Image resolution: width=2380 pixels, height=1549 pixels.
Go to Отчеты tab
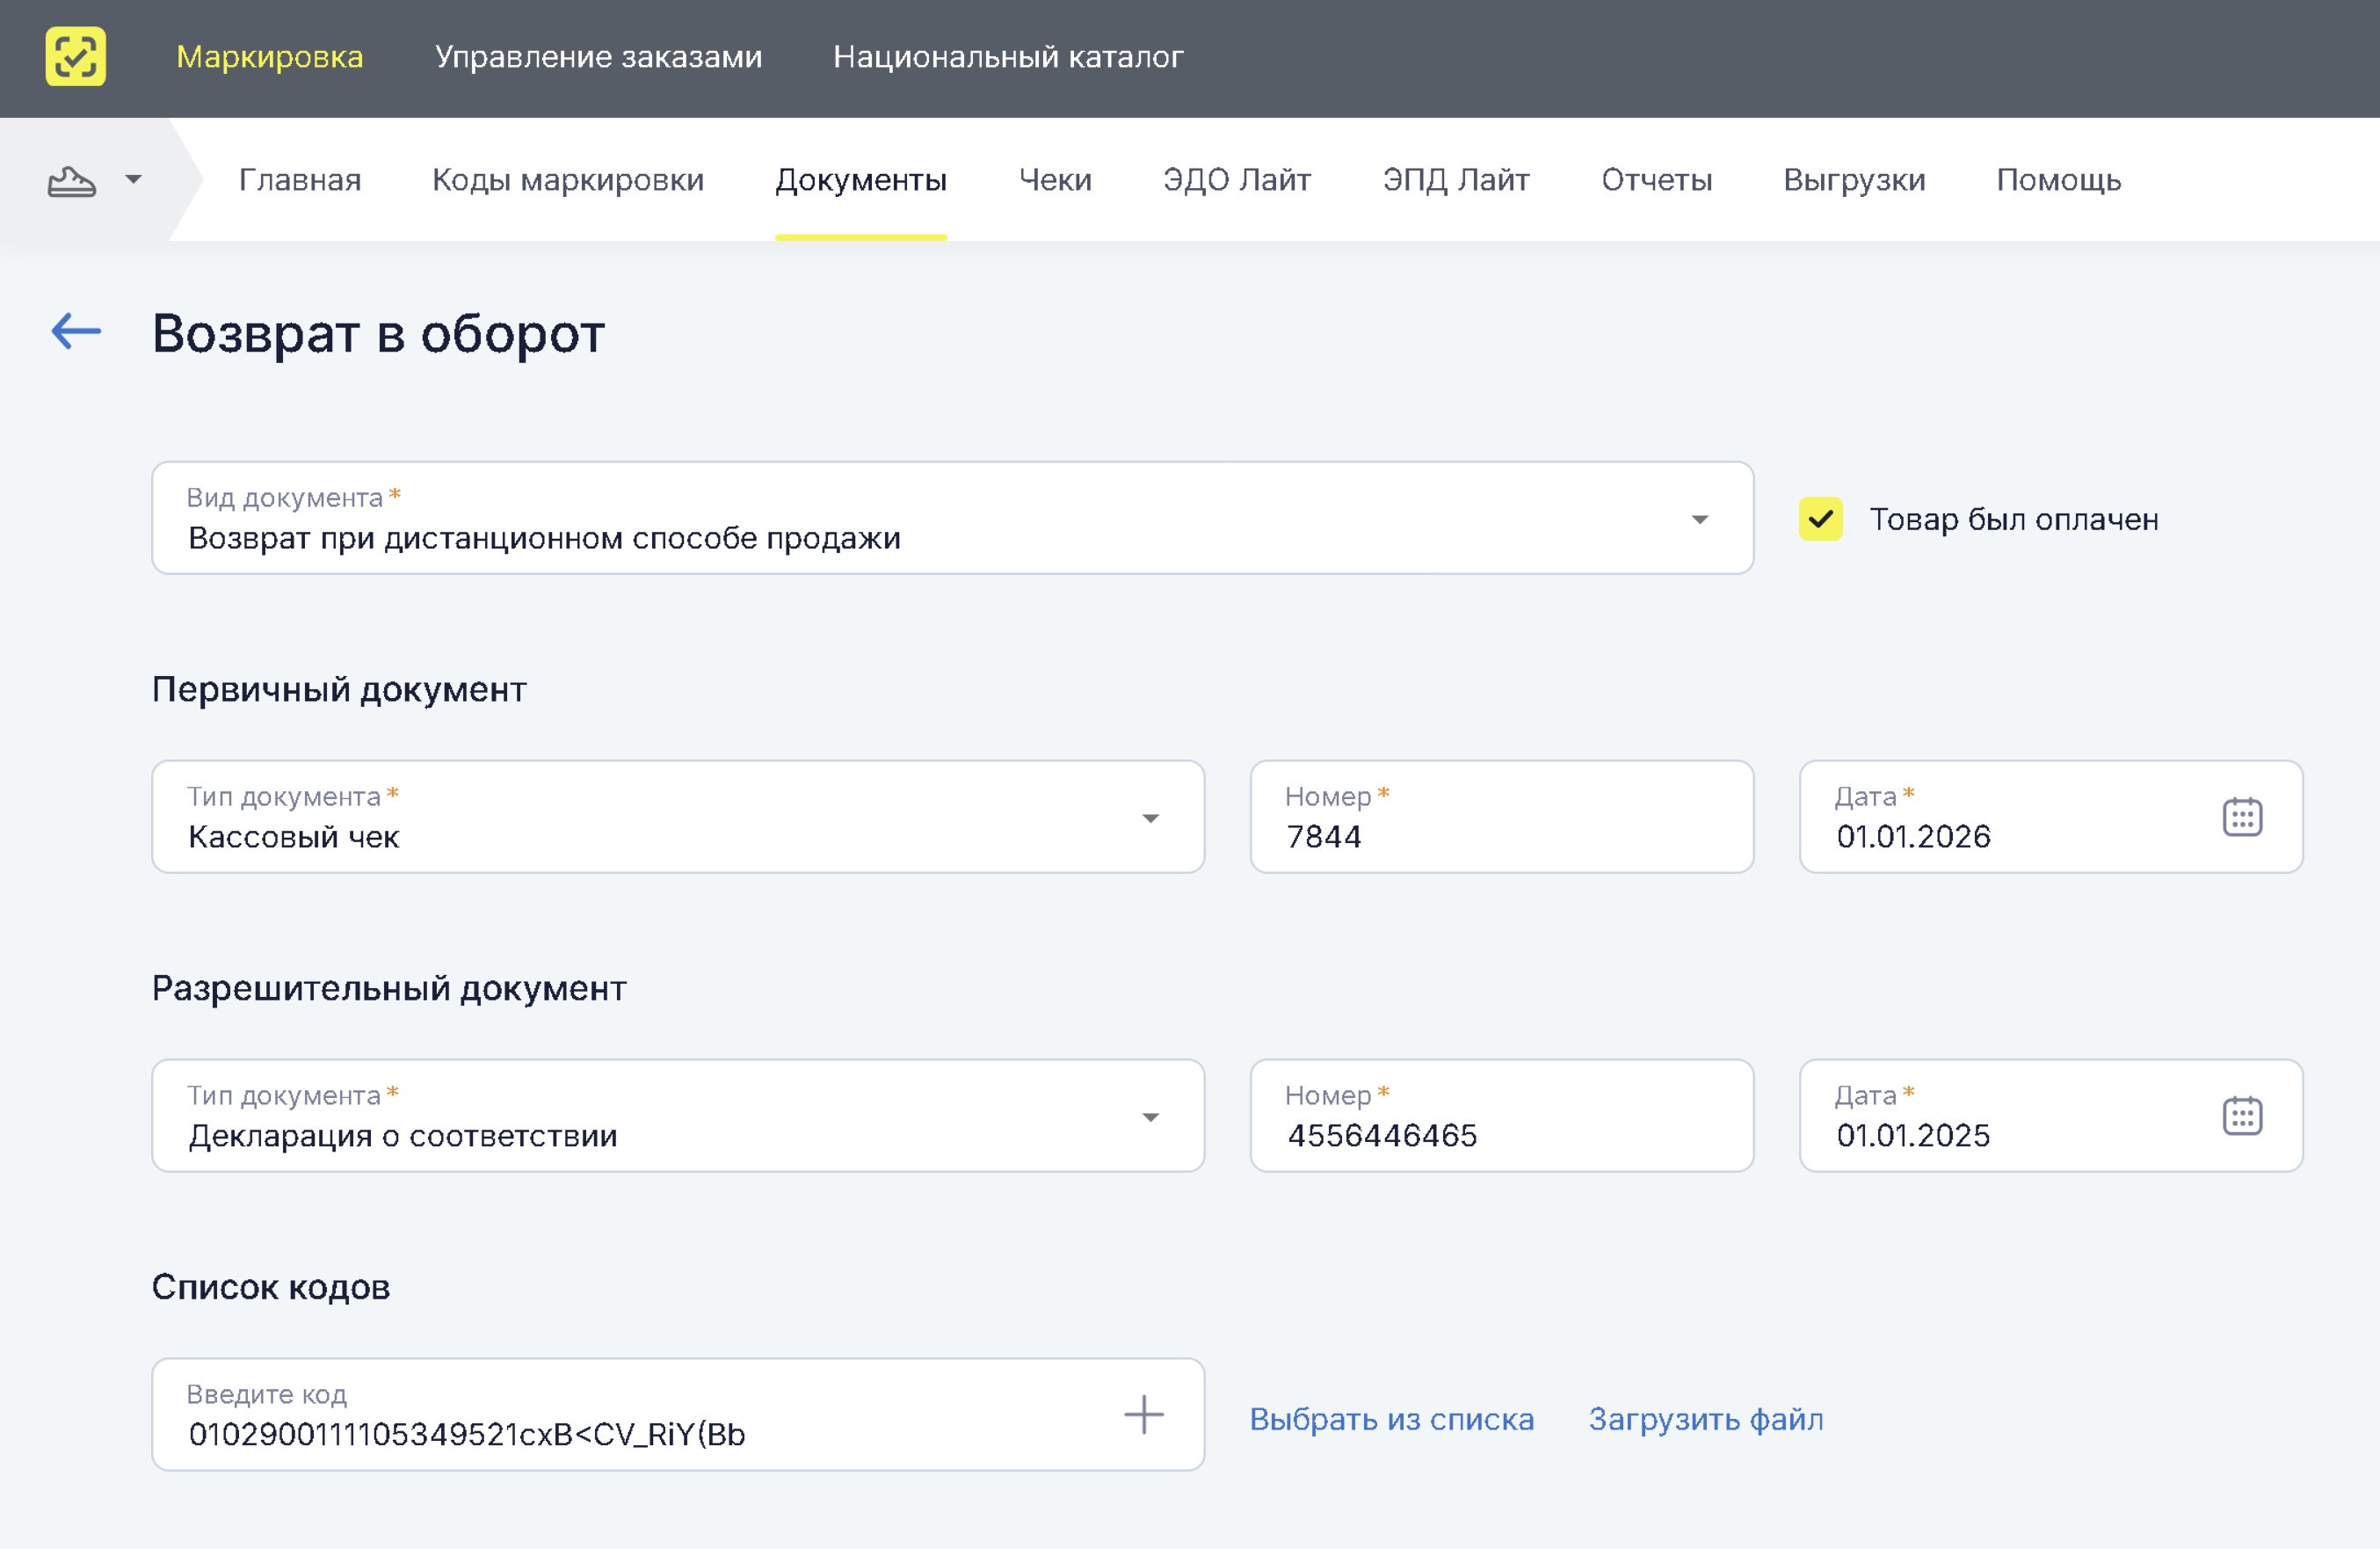click(x=1656, y=180)
